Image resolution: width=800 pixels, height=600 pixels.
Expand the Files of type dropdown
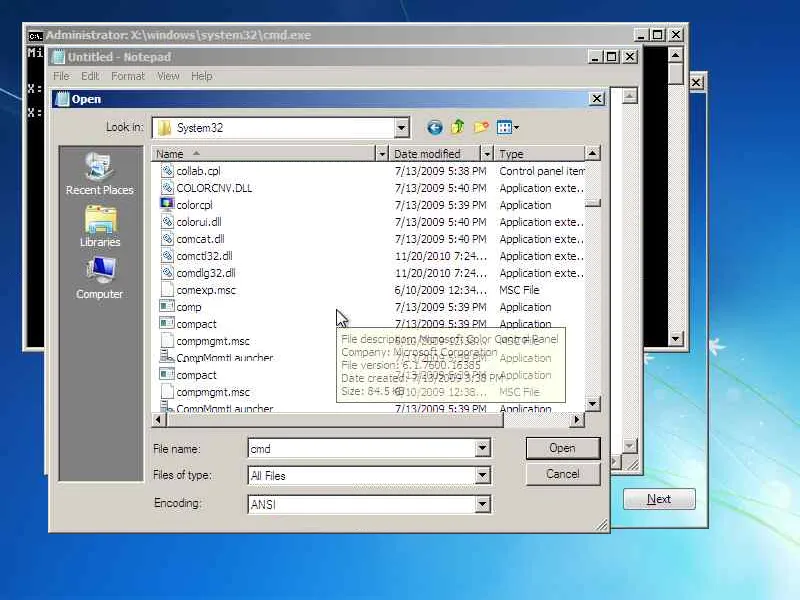[482, 476]
